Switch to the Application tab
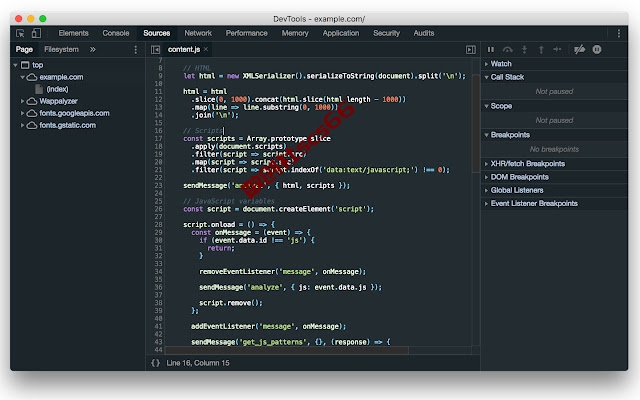The image size is (640, 400). coord(341,33)
